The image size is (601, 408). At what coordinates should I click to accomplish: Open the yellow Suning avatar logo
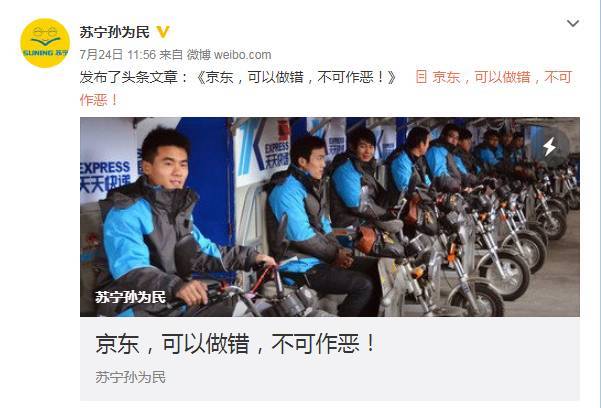pos(45,43)
